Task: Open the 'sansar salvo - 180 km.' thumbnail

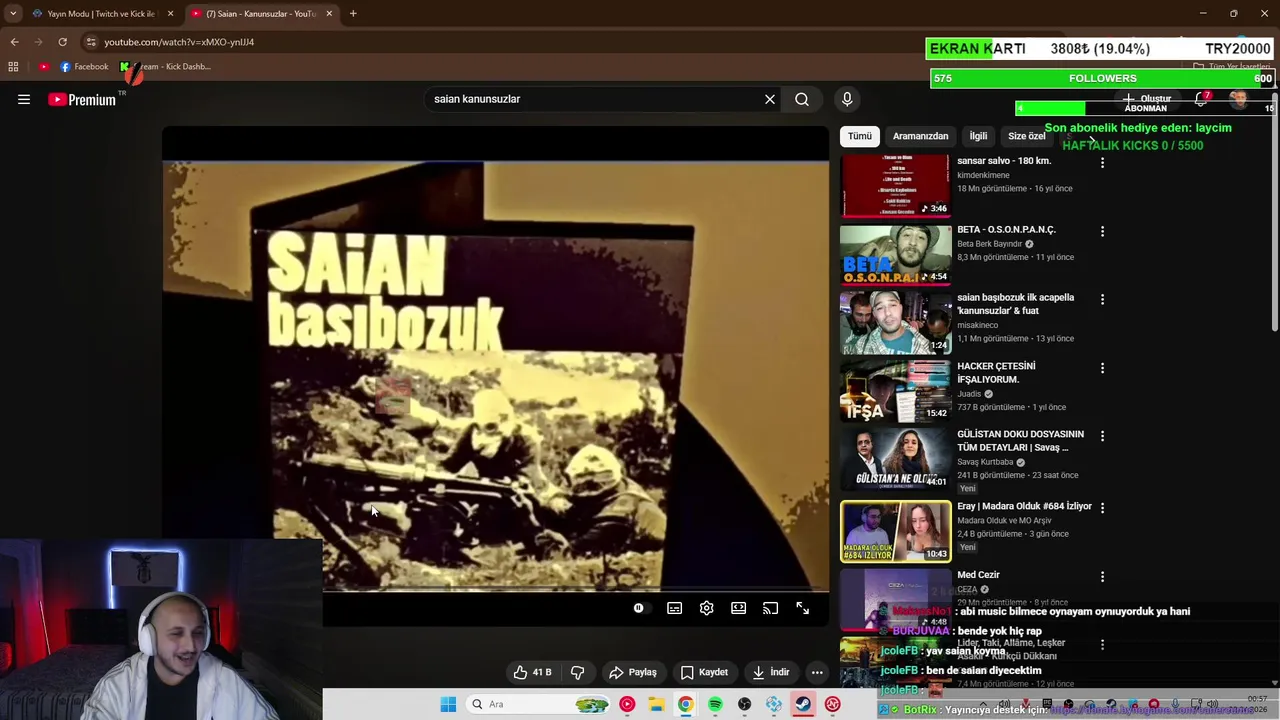Action: (895, 186)
